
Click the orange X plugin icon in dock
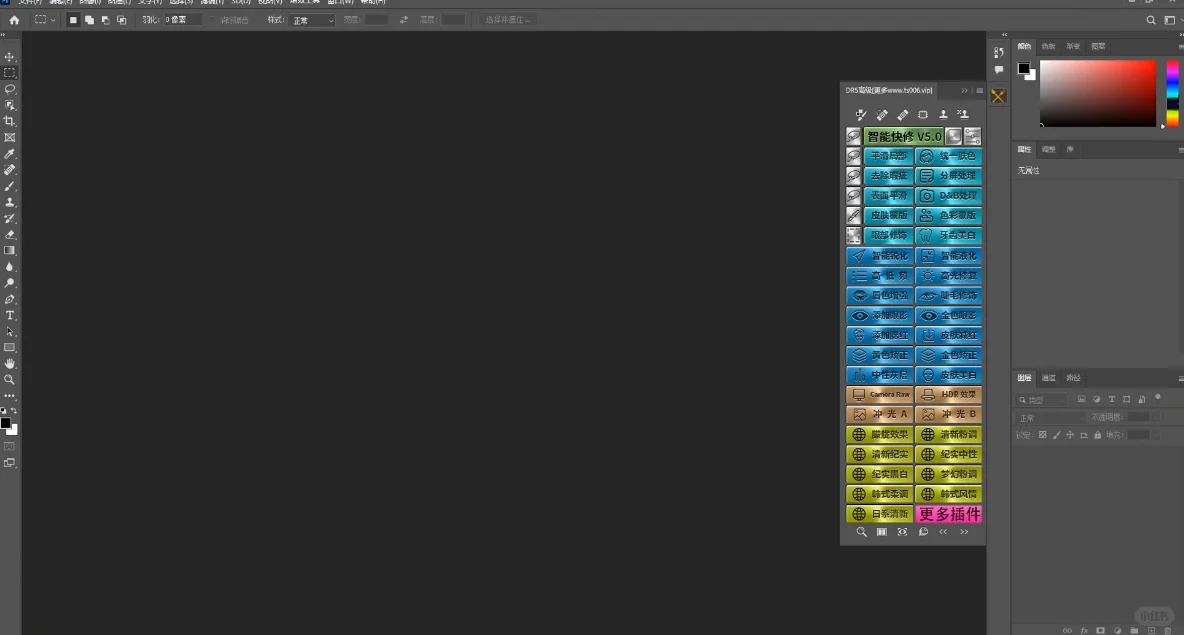998,97
